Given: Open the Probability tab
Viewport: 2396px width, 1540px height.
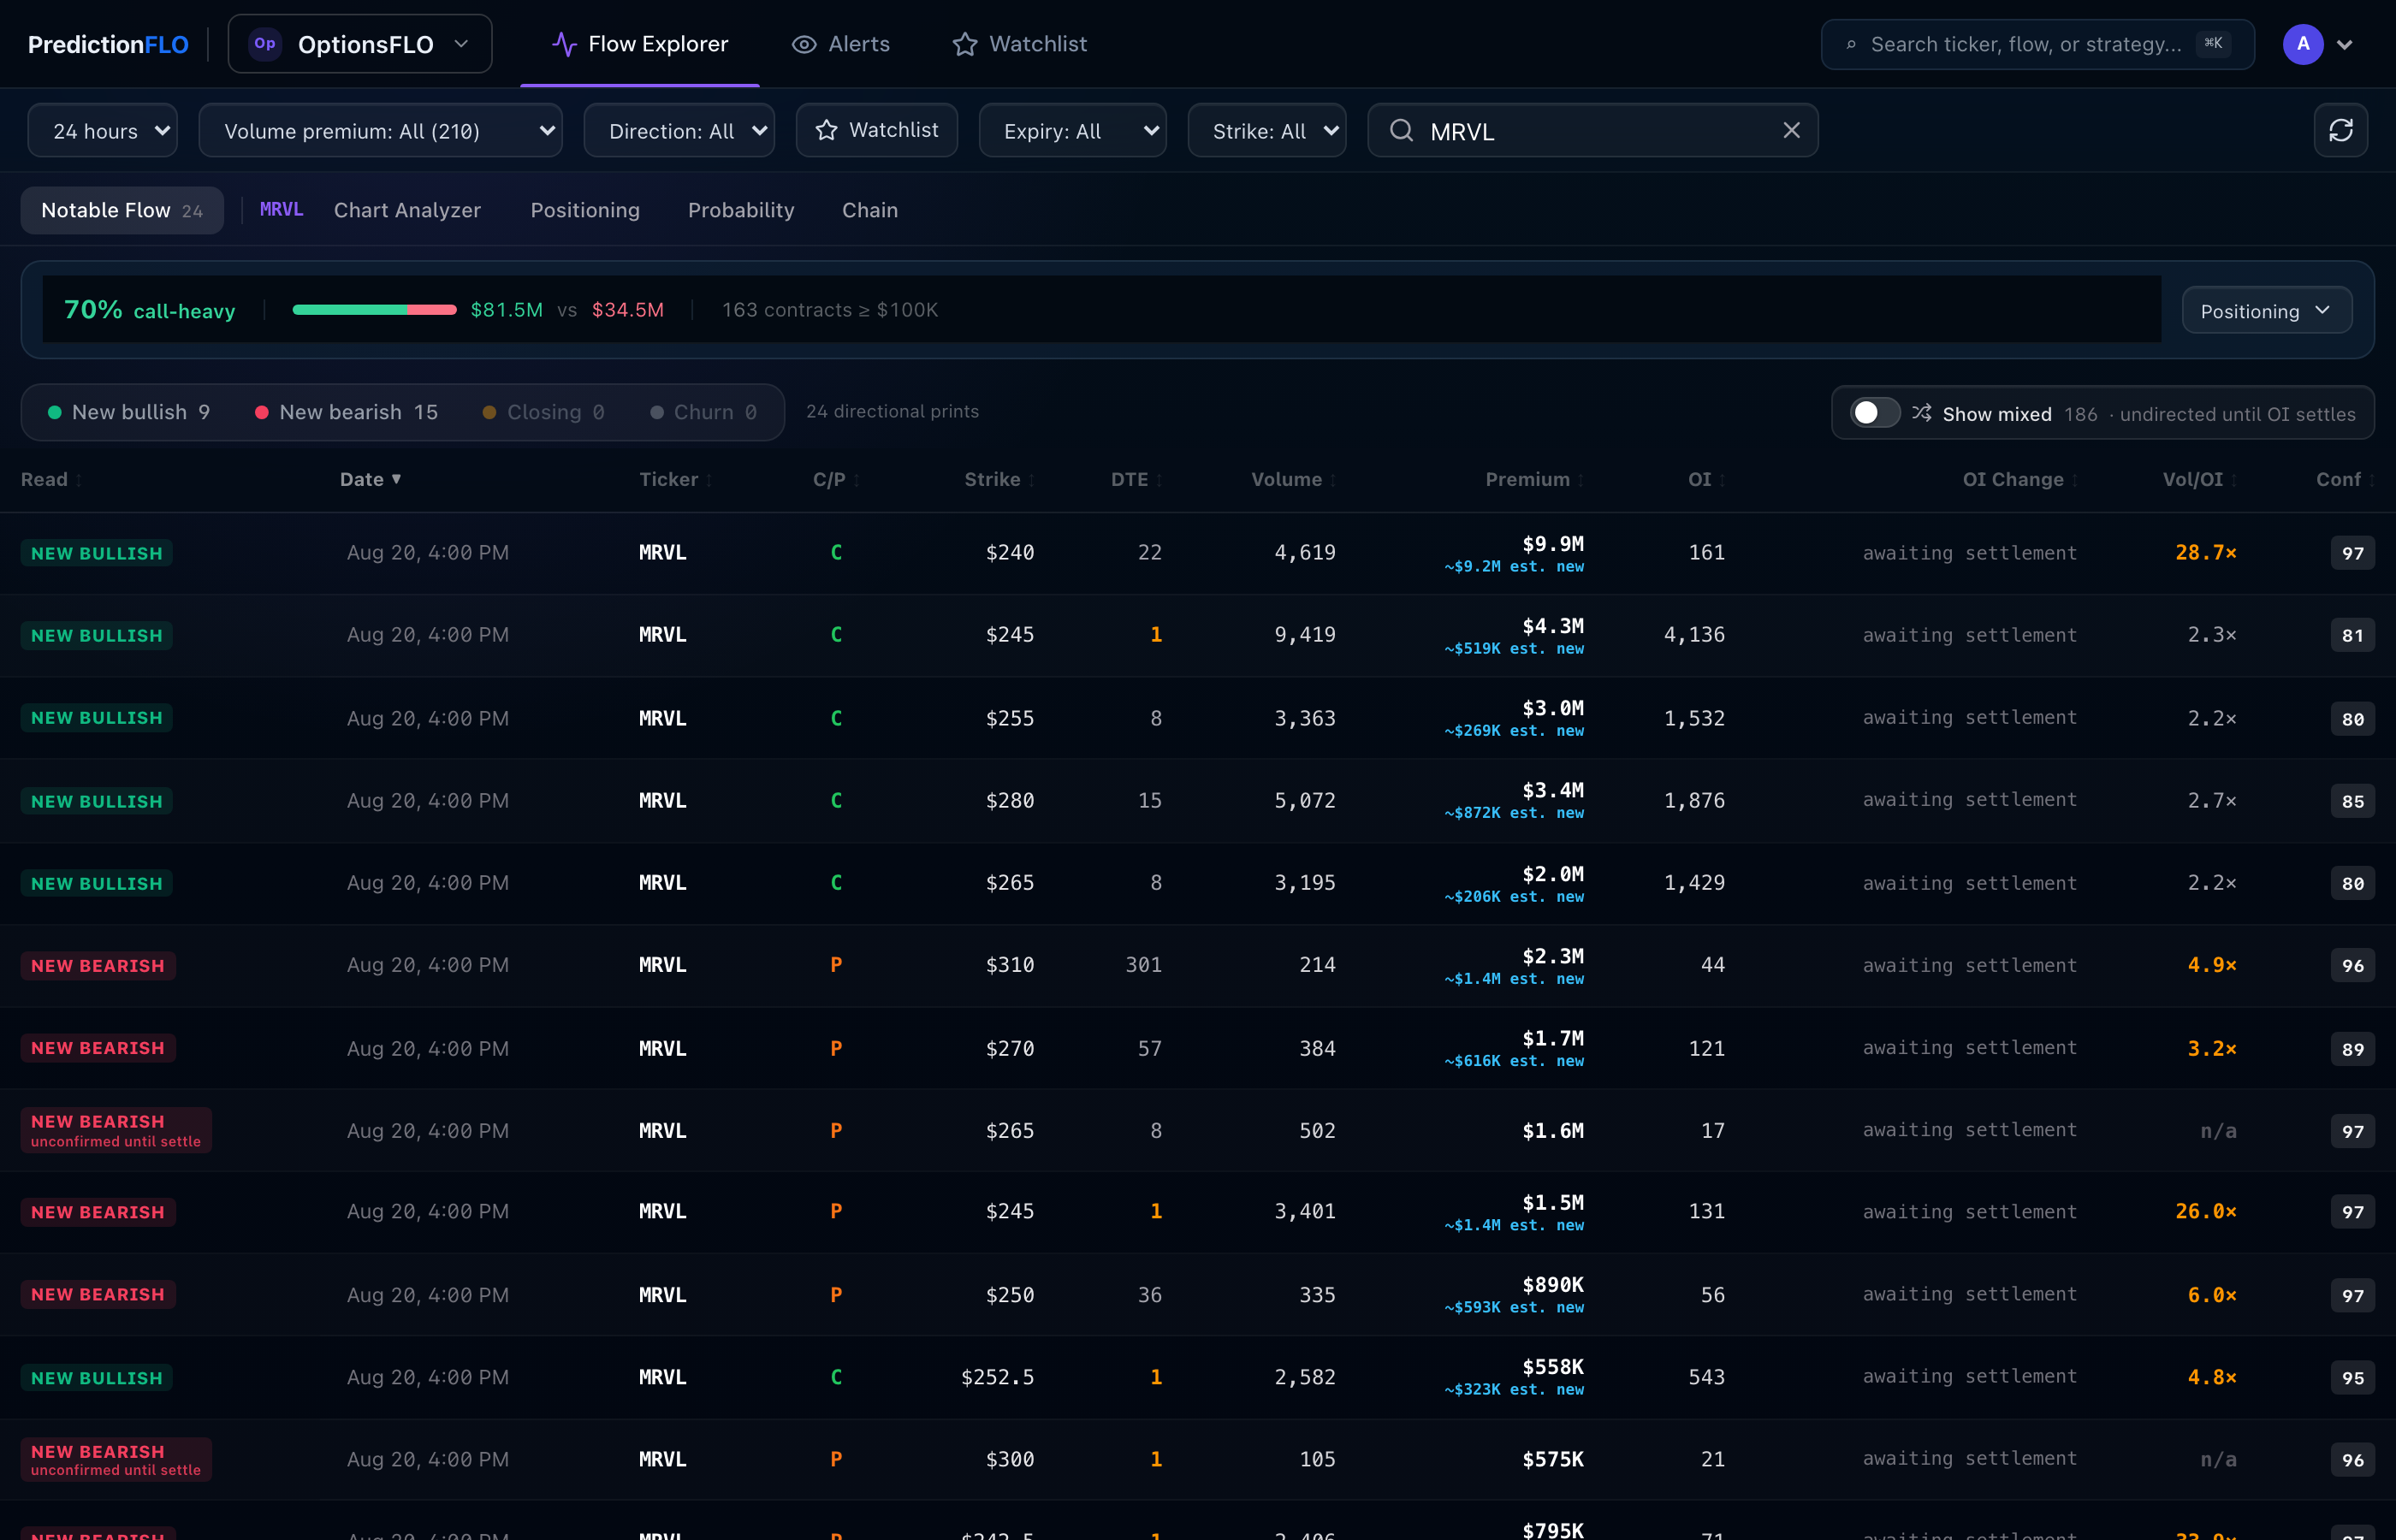Looking at the screenshot, I should pyautogui.click(x=740, y=210).
